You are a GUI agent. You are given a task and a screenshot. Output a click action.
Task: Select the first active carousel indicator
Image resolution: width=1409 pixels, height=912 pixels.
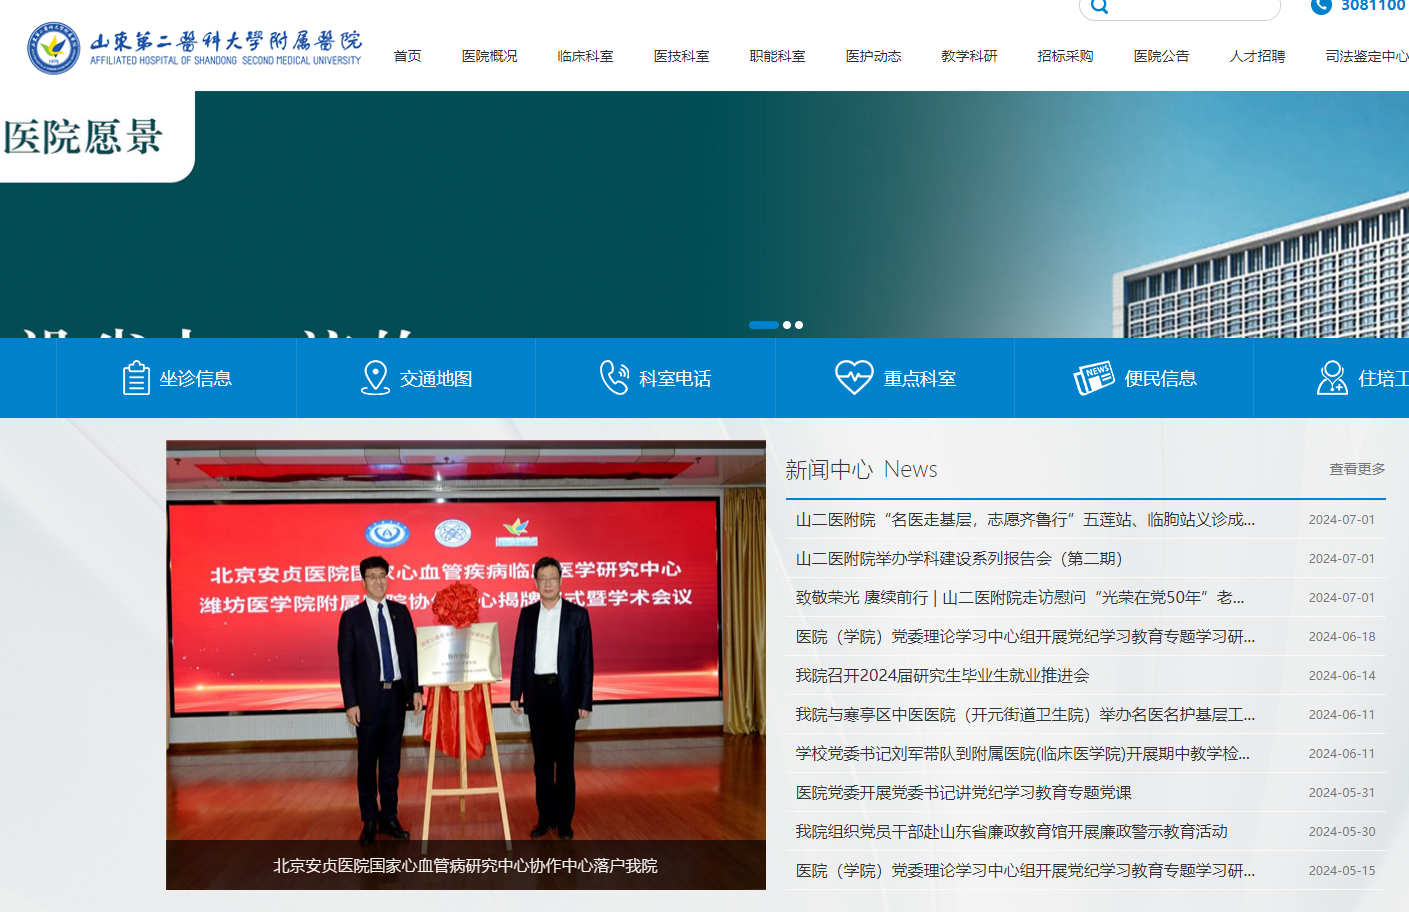pos(763,325)
